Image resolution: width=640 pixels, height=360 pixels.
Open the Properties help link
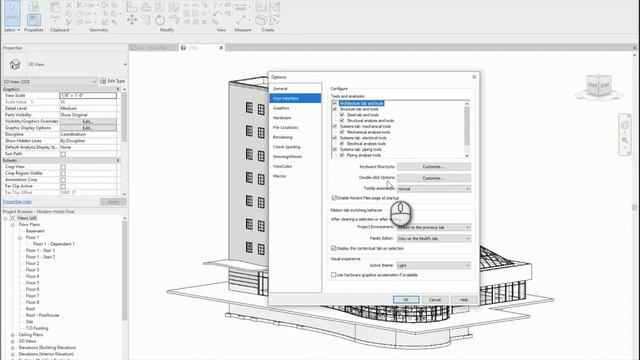point(17,202)
